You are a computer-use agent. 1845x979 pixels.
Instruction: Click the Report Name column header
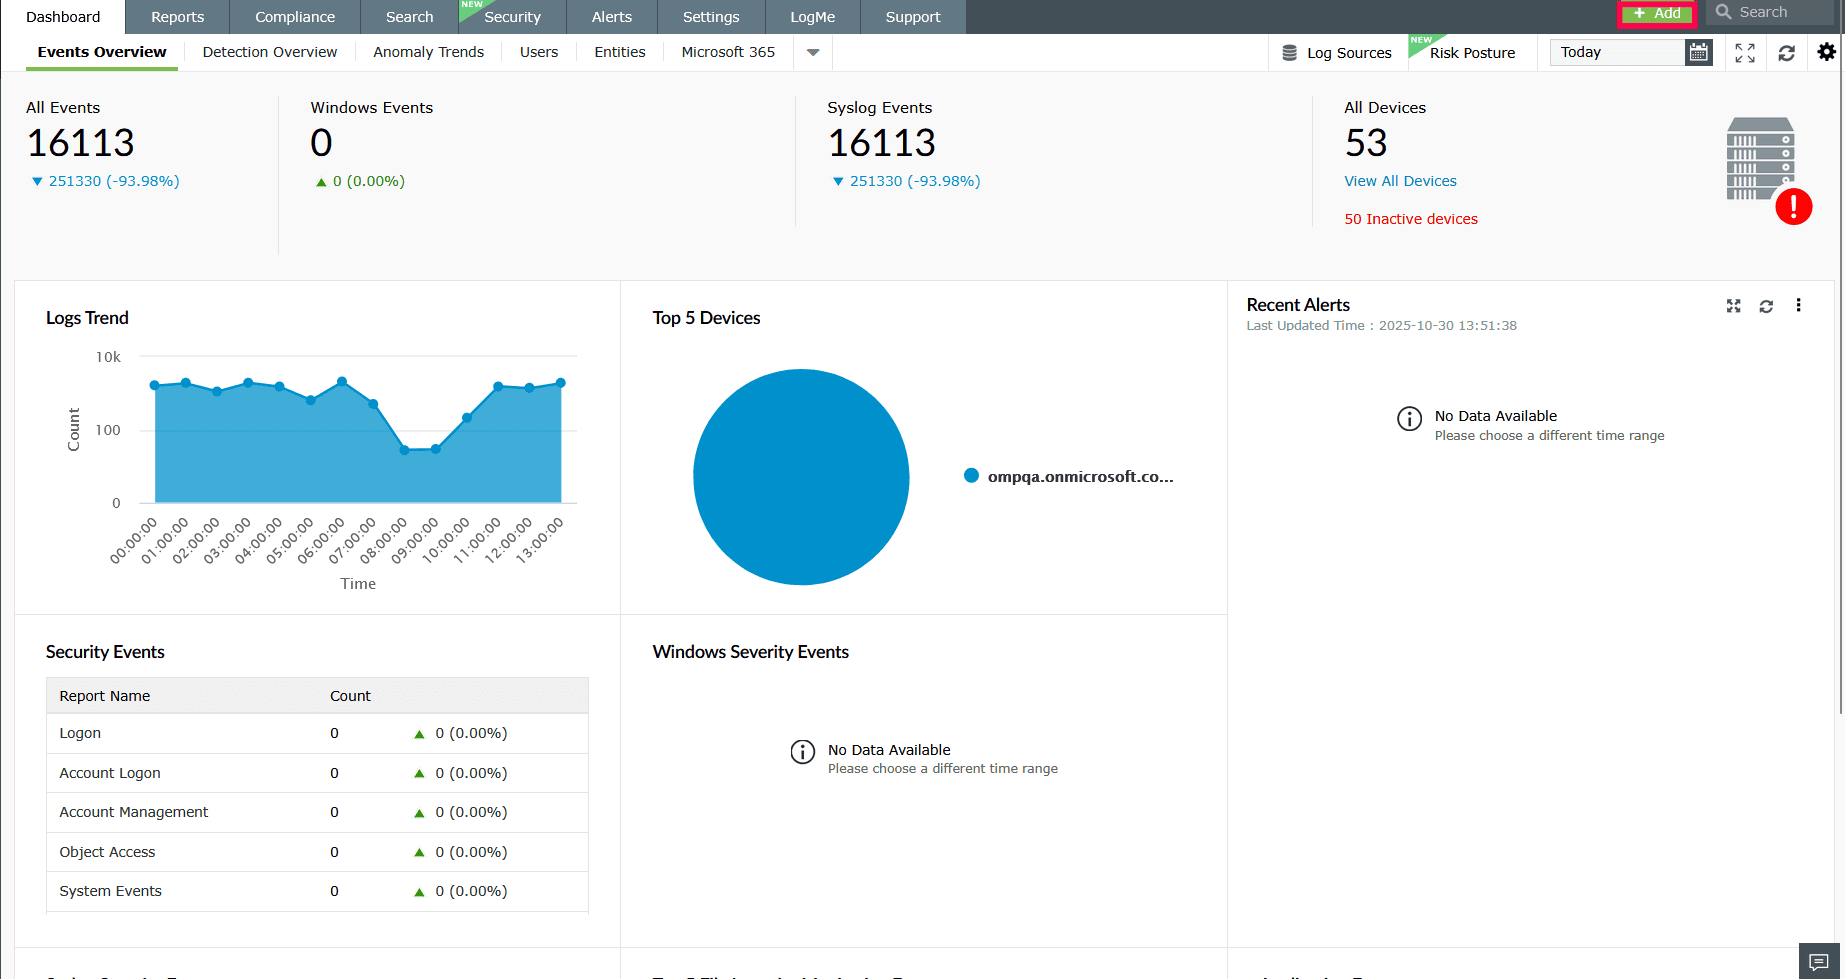[105, 696]
